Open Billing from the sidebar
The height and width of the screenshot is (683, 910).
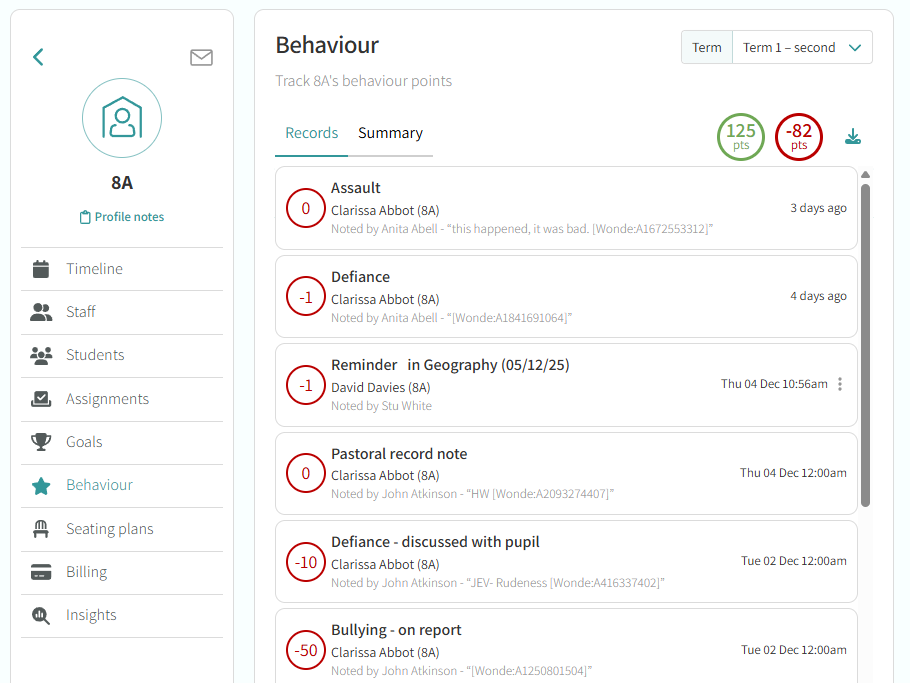coord(86,572)
